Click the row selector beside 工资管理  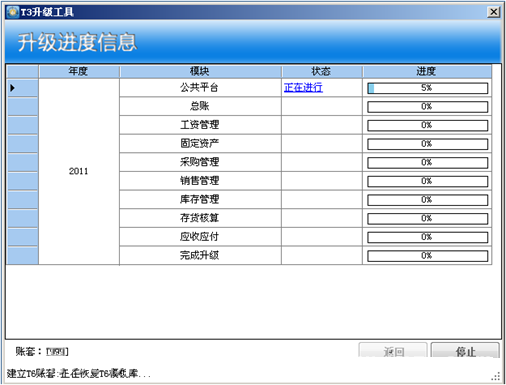22,125
